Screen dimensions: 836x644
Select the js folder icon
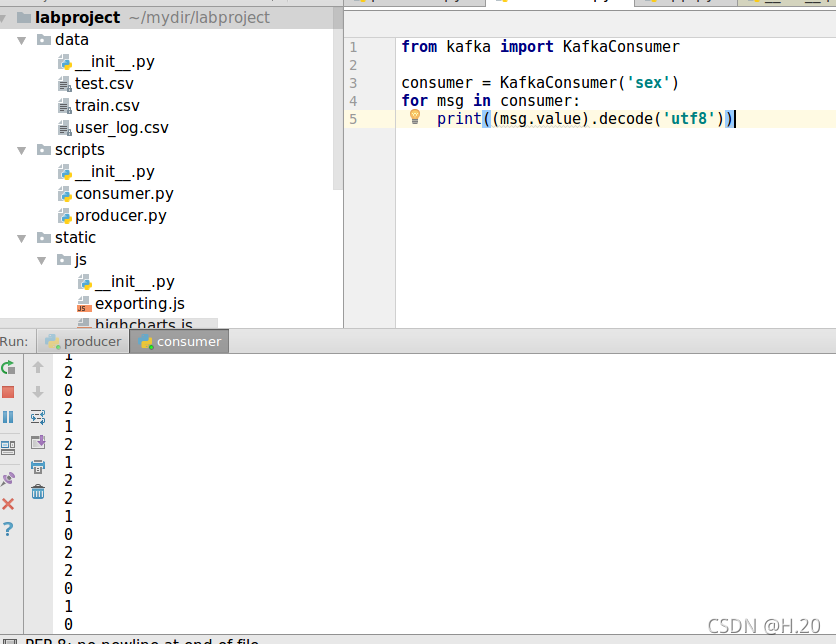64,259
